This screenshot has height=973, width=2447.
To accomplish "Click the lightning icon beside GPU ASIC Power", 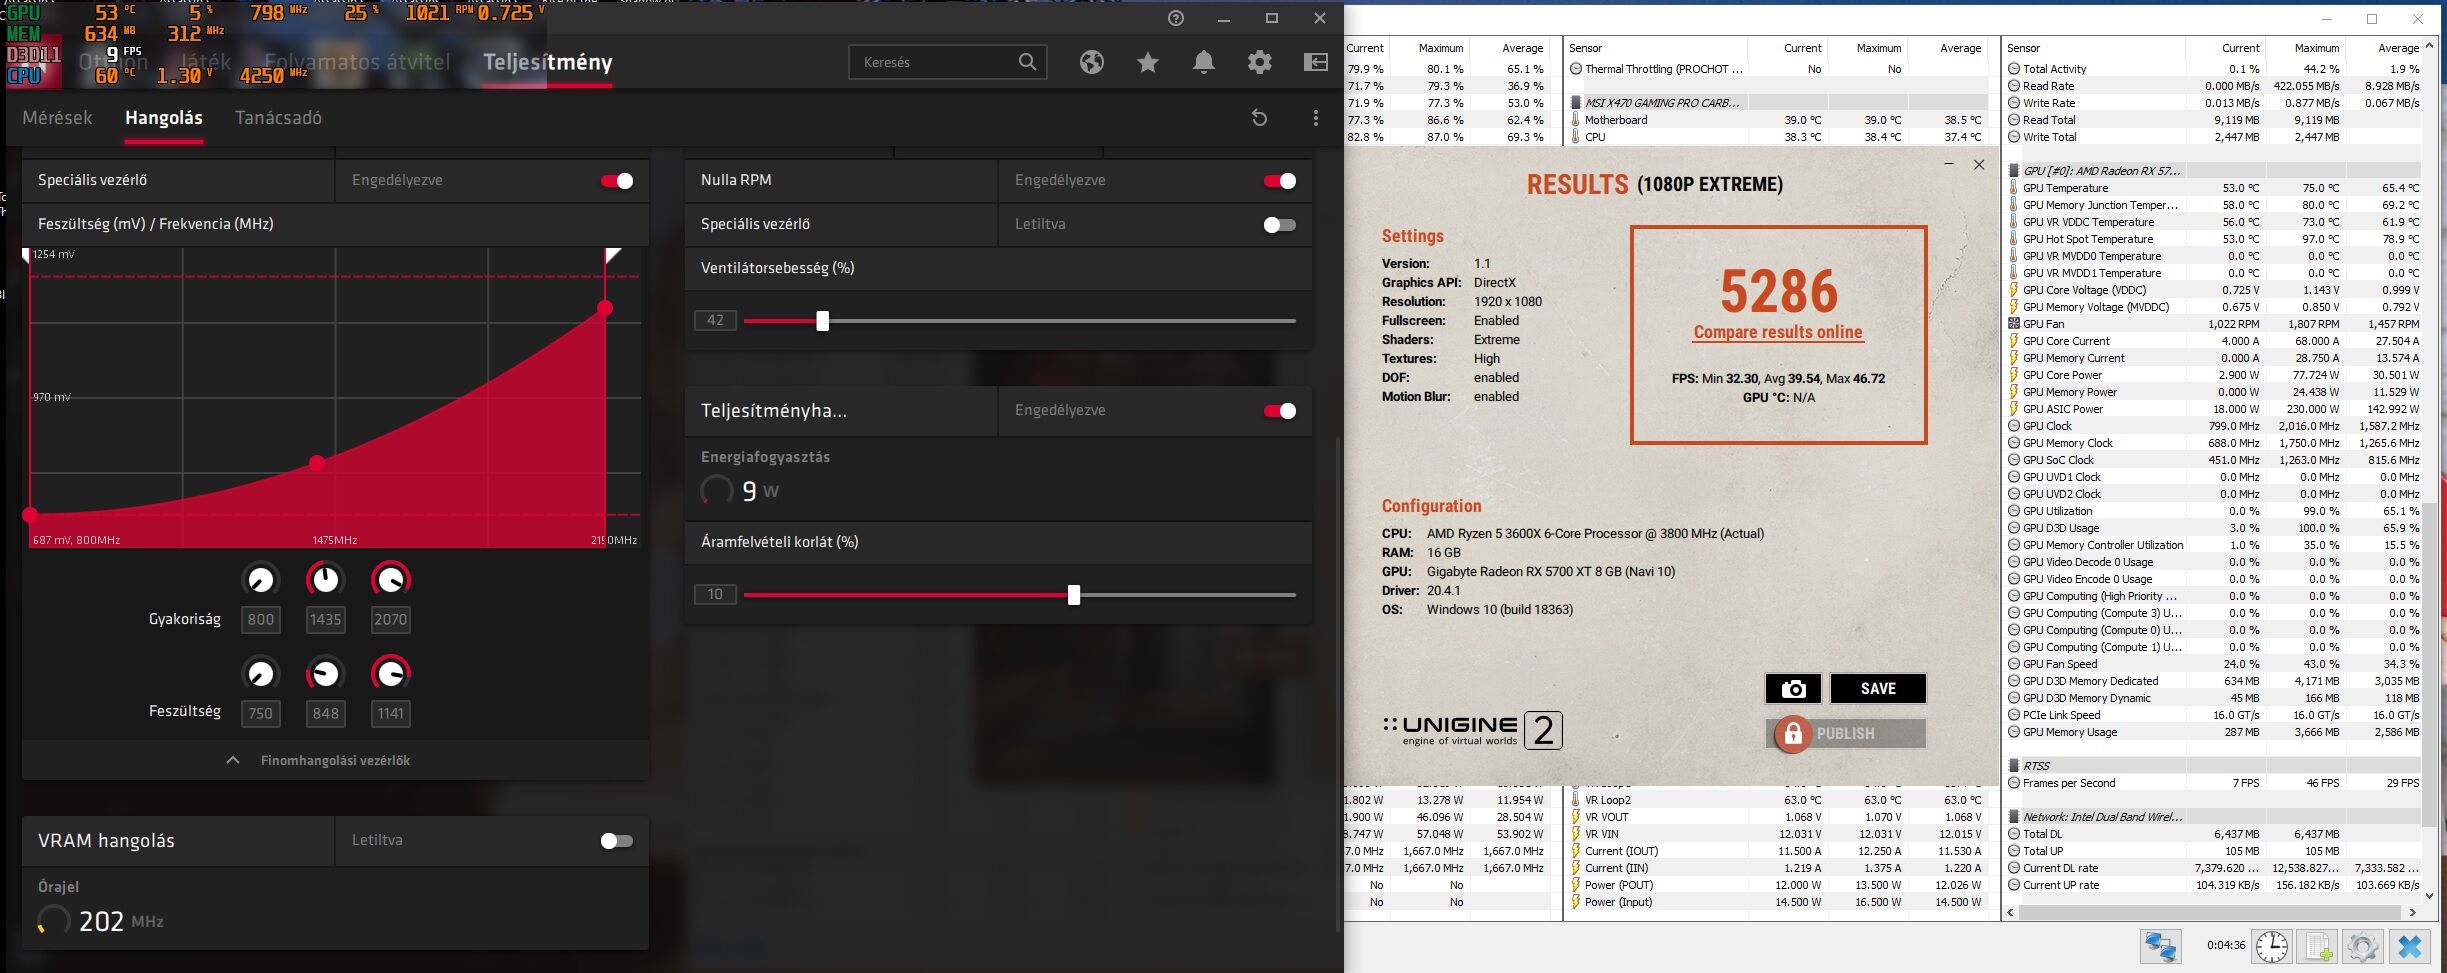I will pyautogui.click(x=2014, y=409).
